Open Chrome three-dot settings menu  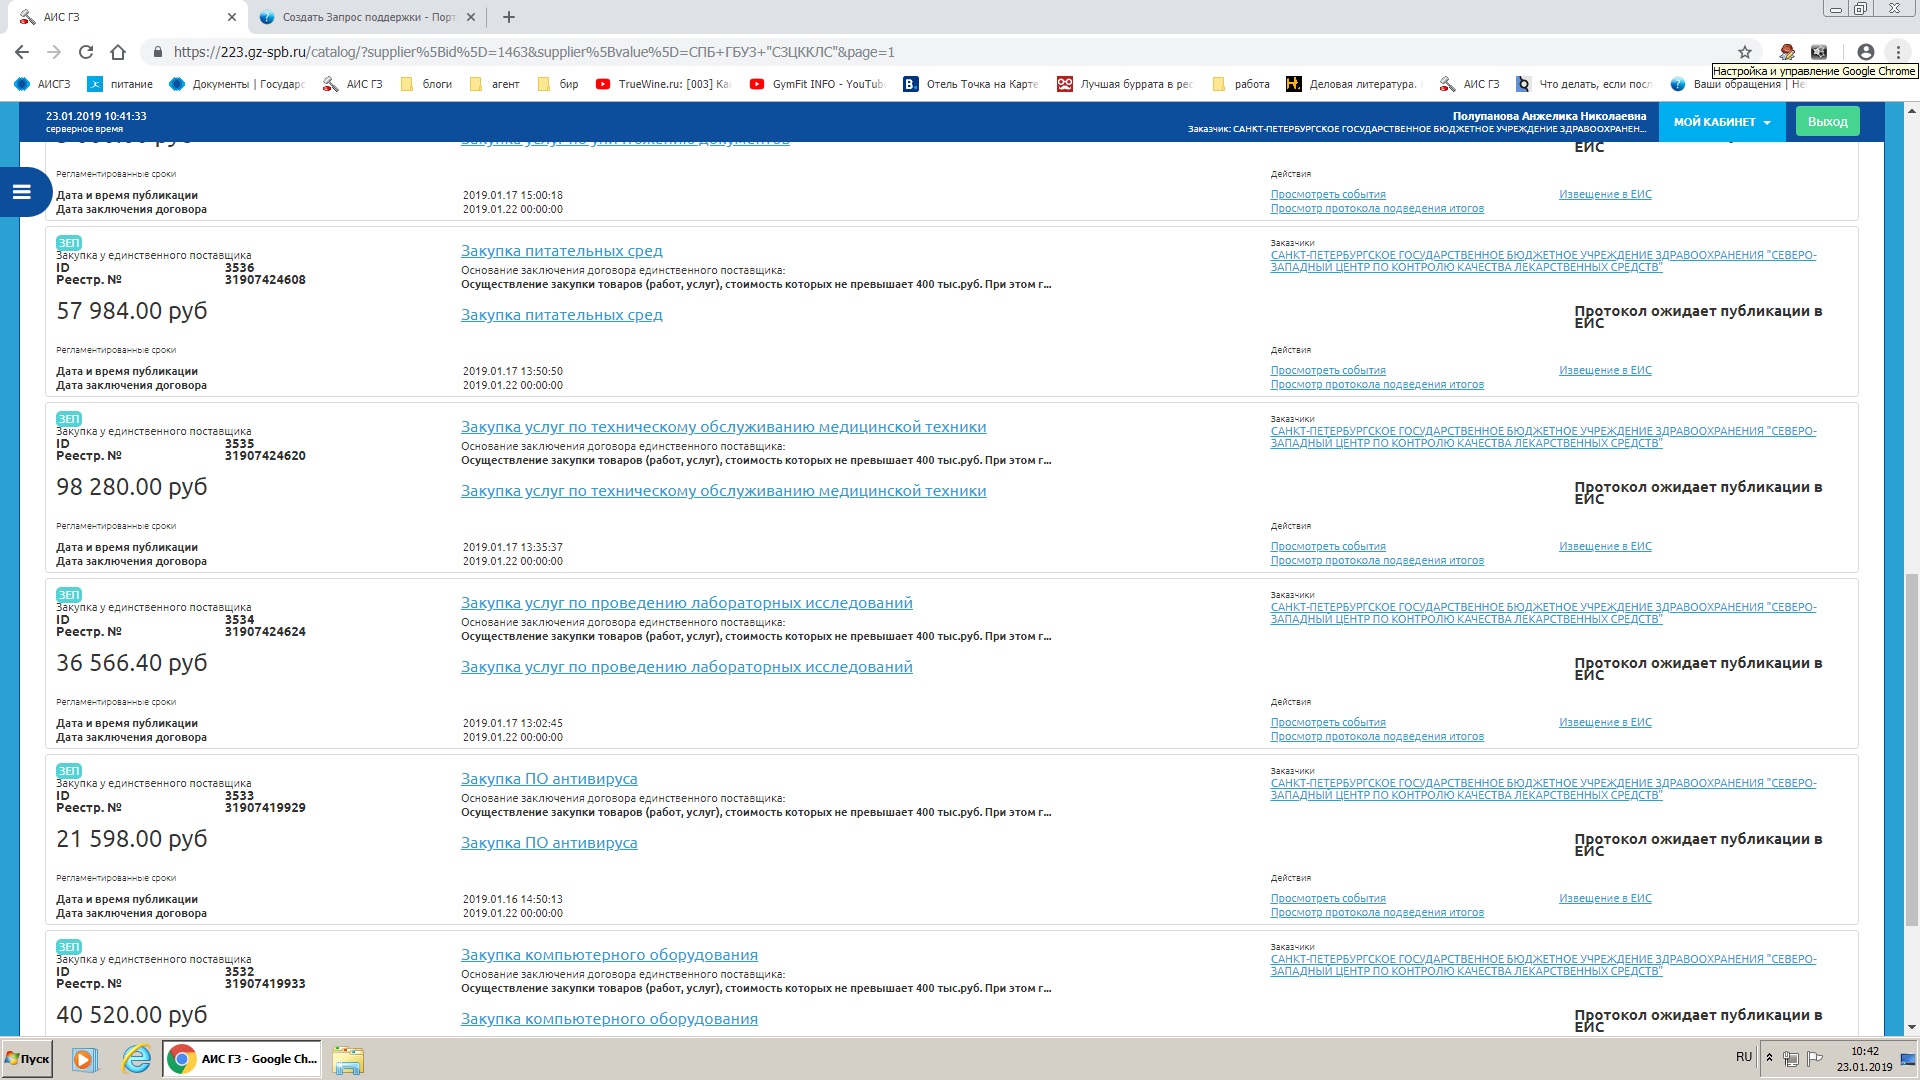click(x=1897, y=52)
